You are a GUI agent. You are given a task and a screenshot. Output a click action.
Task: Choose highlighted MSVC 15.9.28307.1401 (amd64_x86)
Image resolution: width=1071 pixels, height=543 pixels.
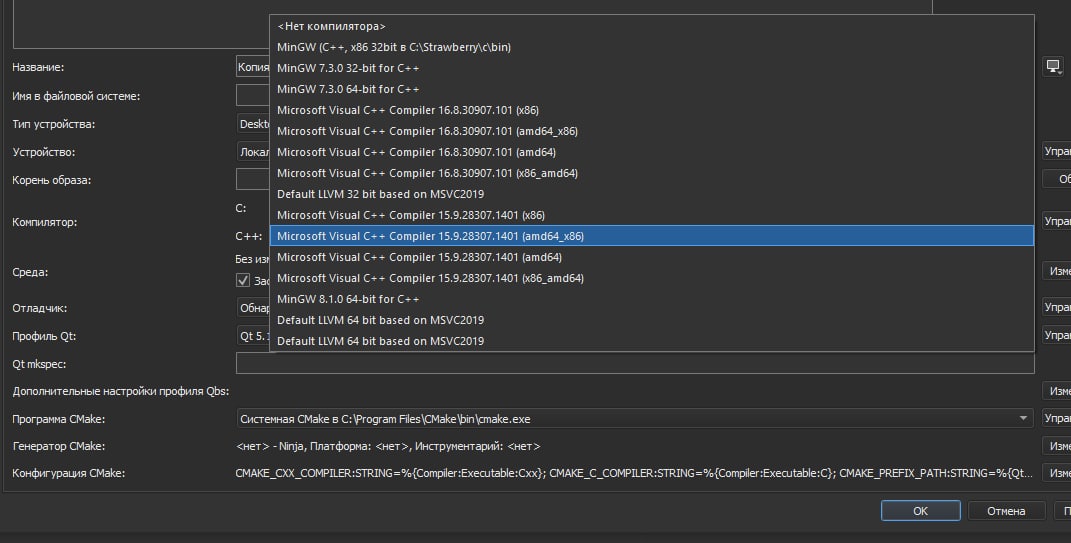tap(652, 236)
